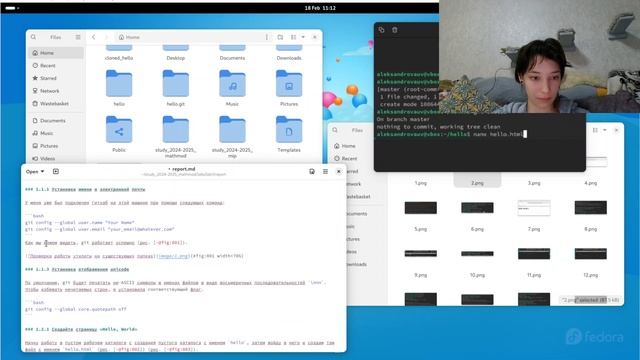Expand the view options arrow in the second Files window
This screenshot has height=360, width=640.
click(605, 130)
